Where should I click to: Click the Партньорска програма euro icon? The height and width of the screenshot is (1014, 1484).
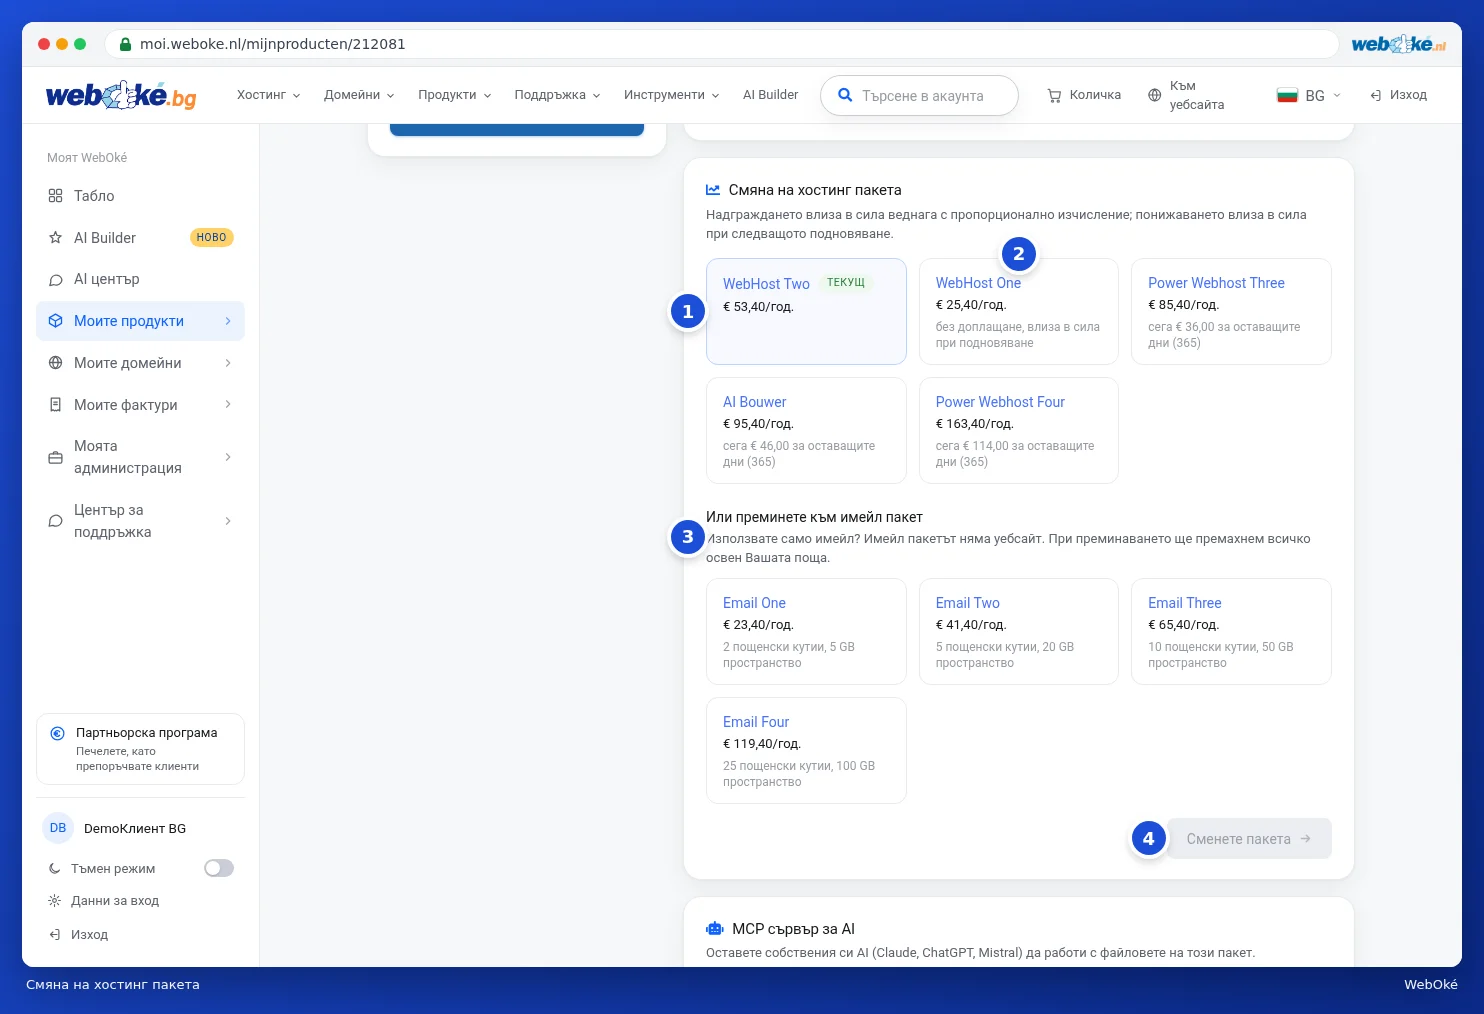tap(58, 733)
